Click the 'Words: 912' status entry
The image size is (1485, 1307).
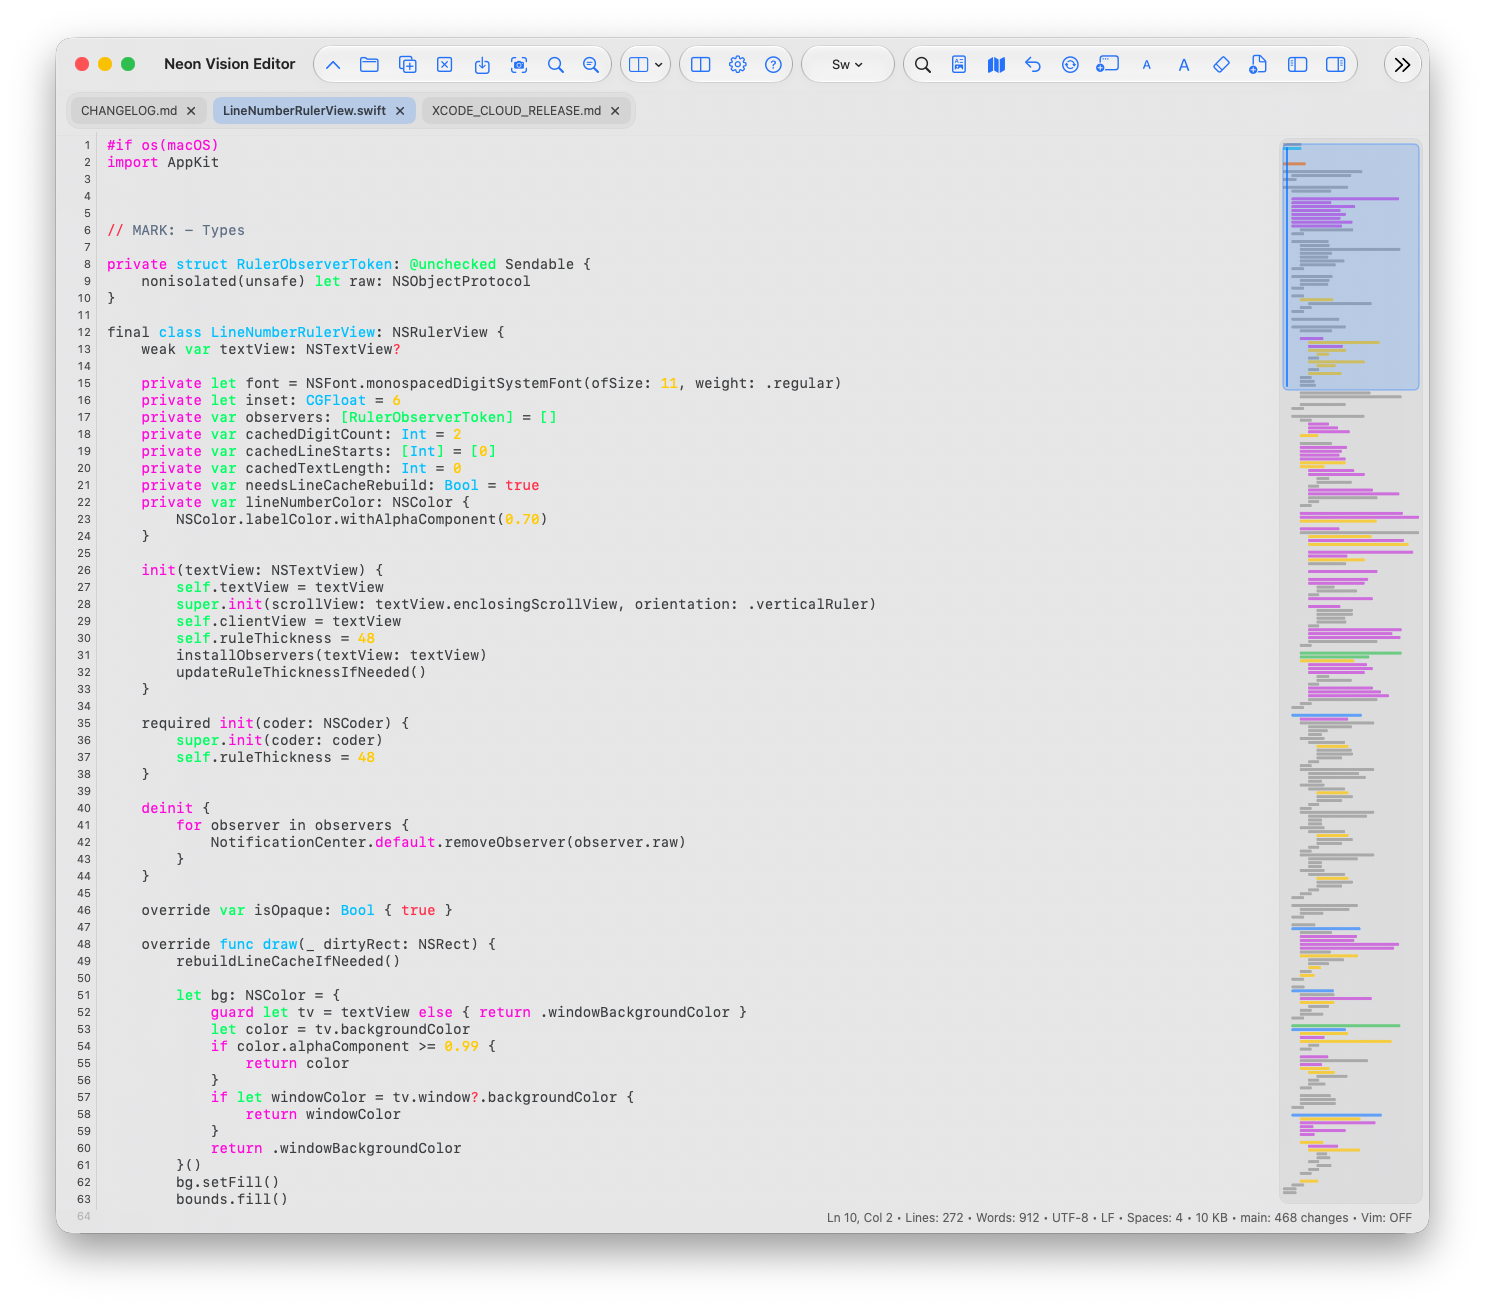click(x=1008, y=1218)
